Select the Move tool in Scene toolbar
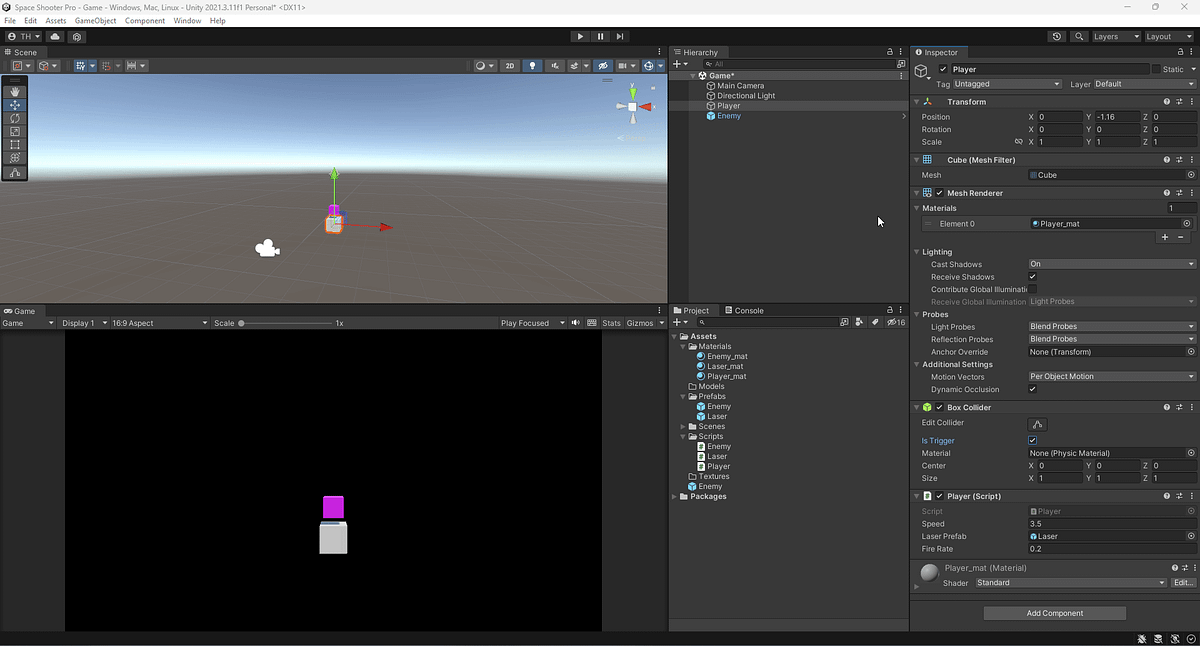This screenshot has height=646, width=1200. point(15,105)
